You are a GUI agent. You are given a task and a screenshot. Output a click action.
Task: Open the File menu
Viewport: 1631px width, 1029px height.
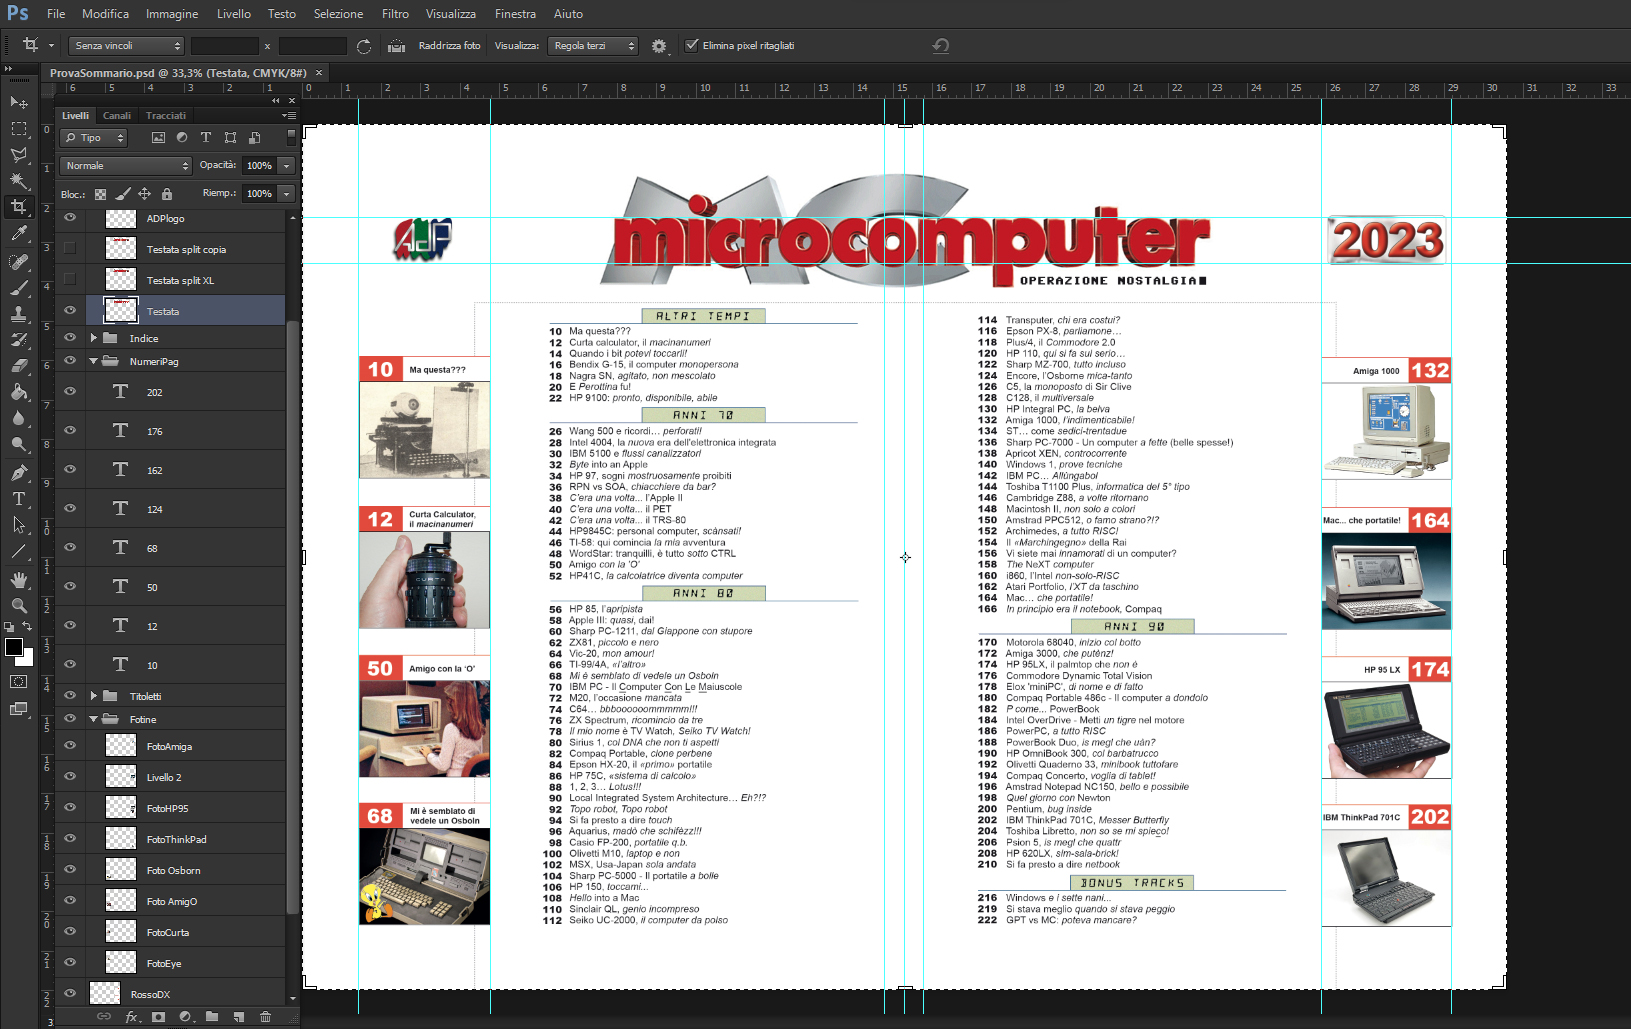56,14
